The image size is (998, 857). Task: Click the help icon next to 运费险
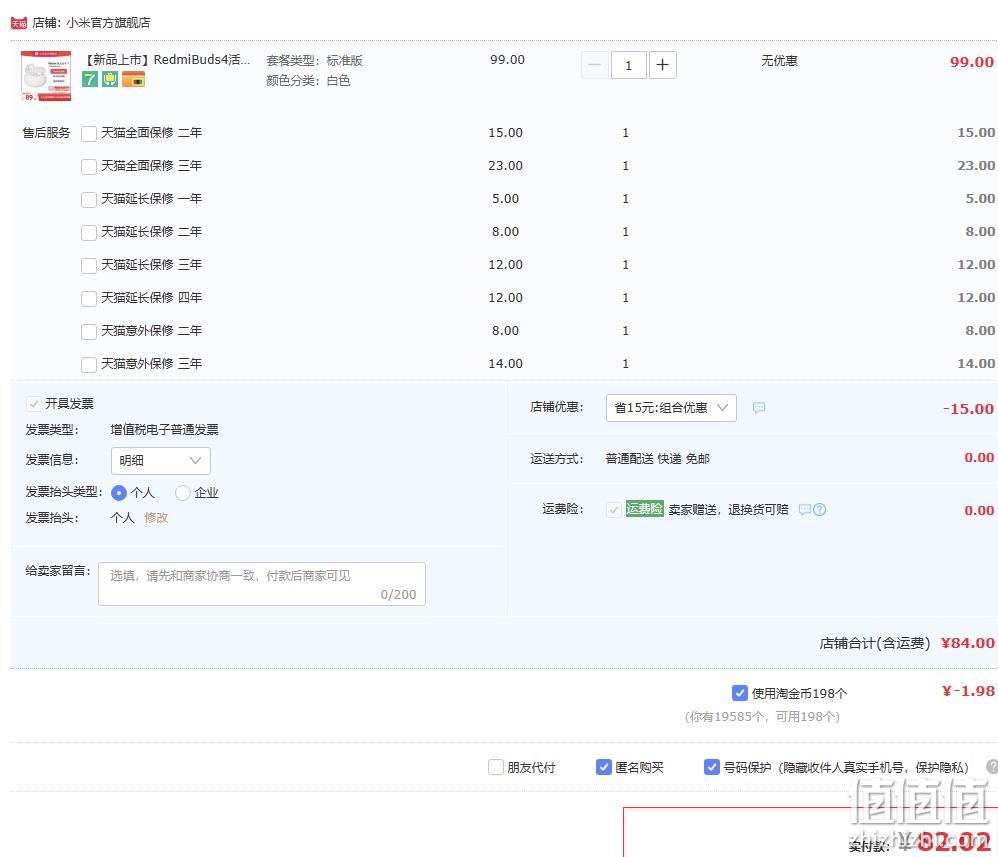(820, 509)
